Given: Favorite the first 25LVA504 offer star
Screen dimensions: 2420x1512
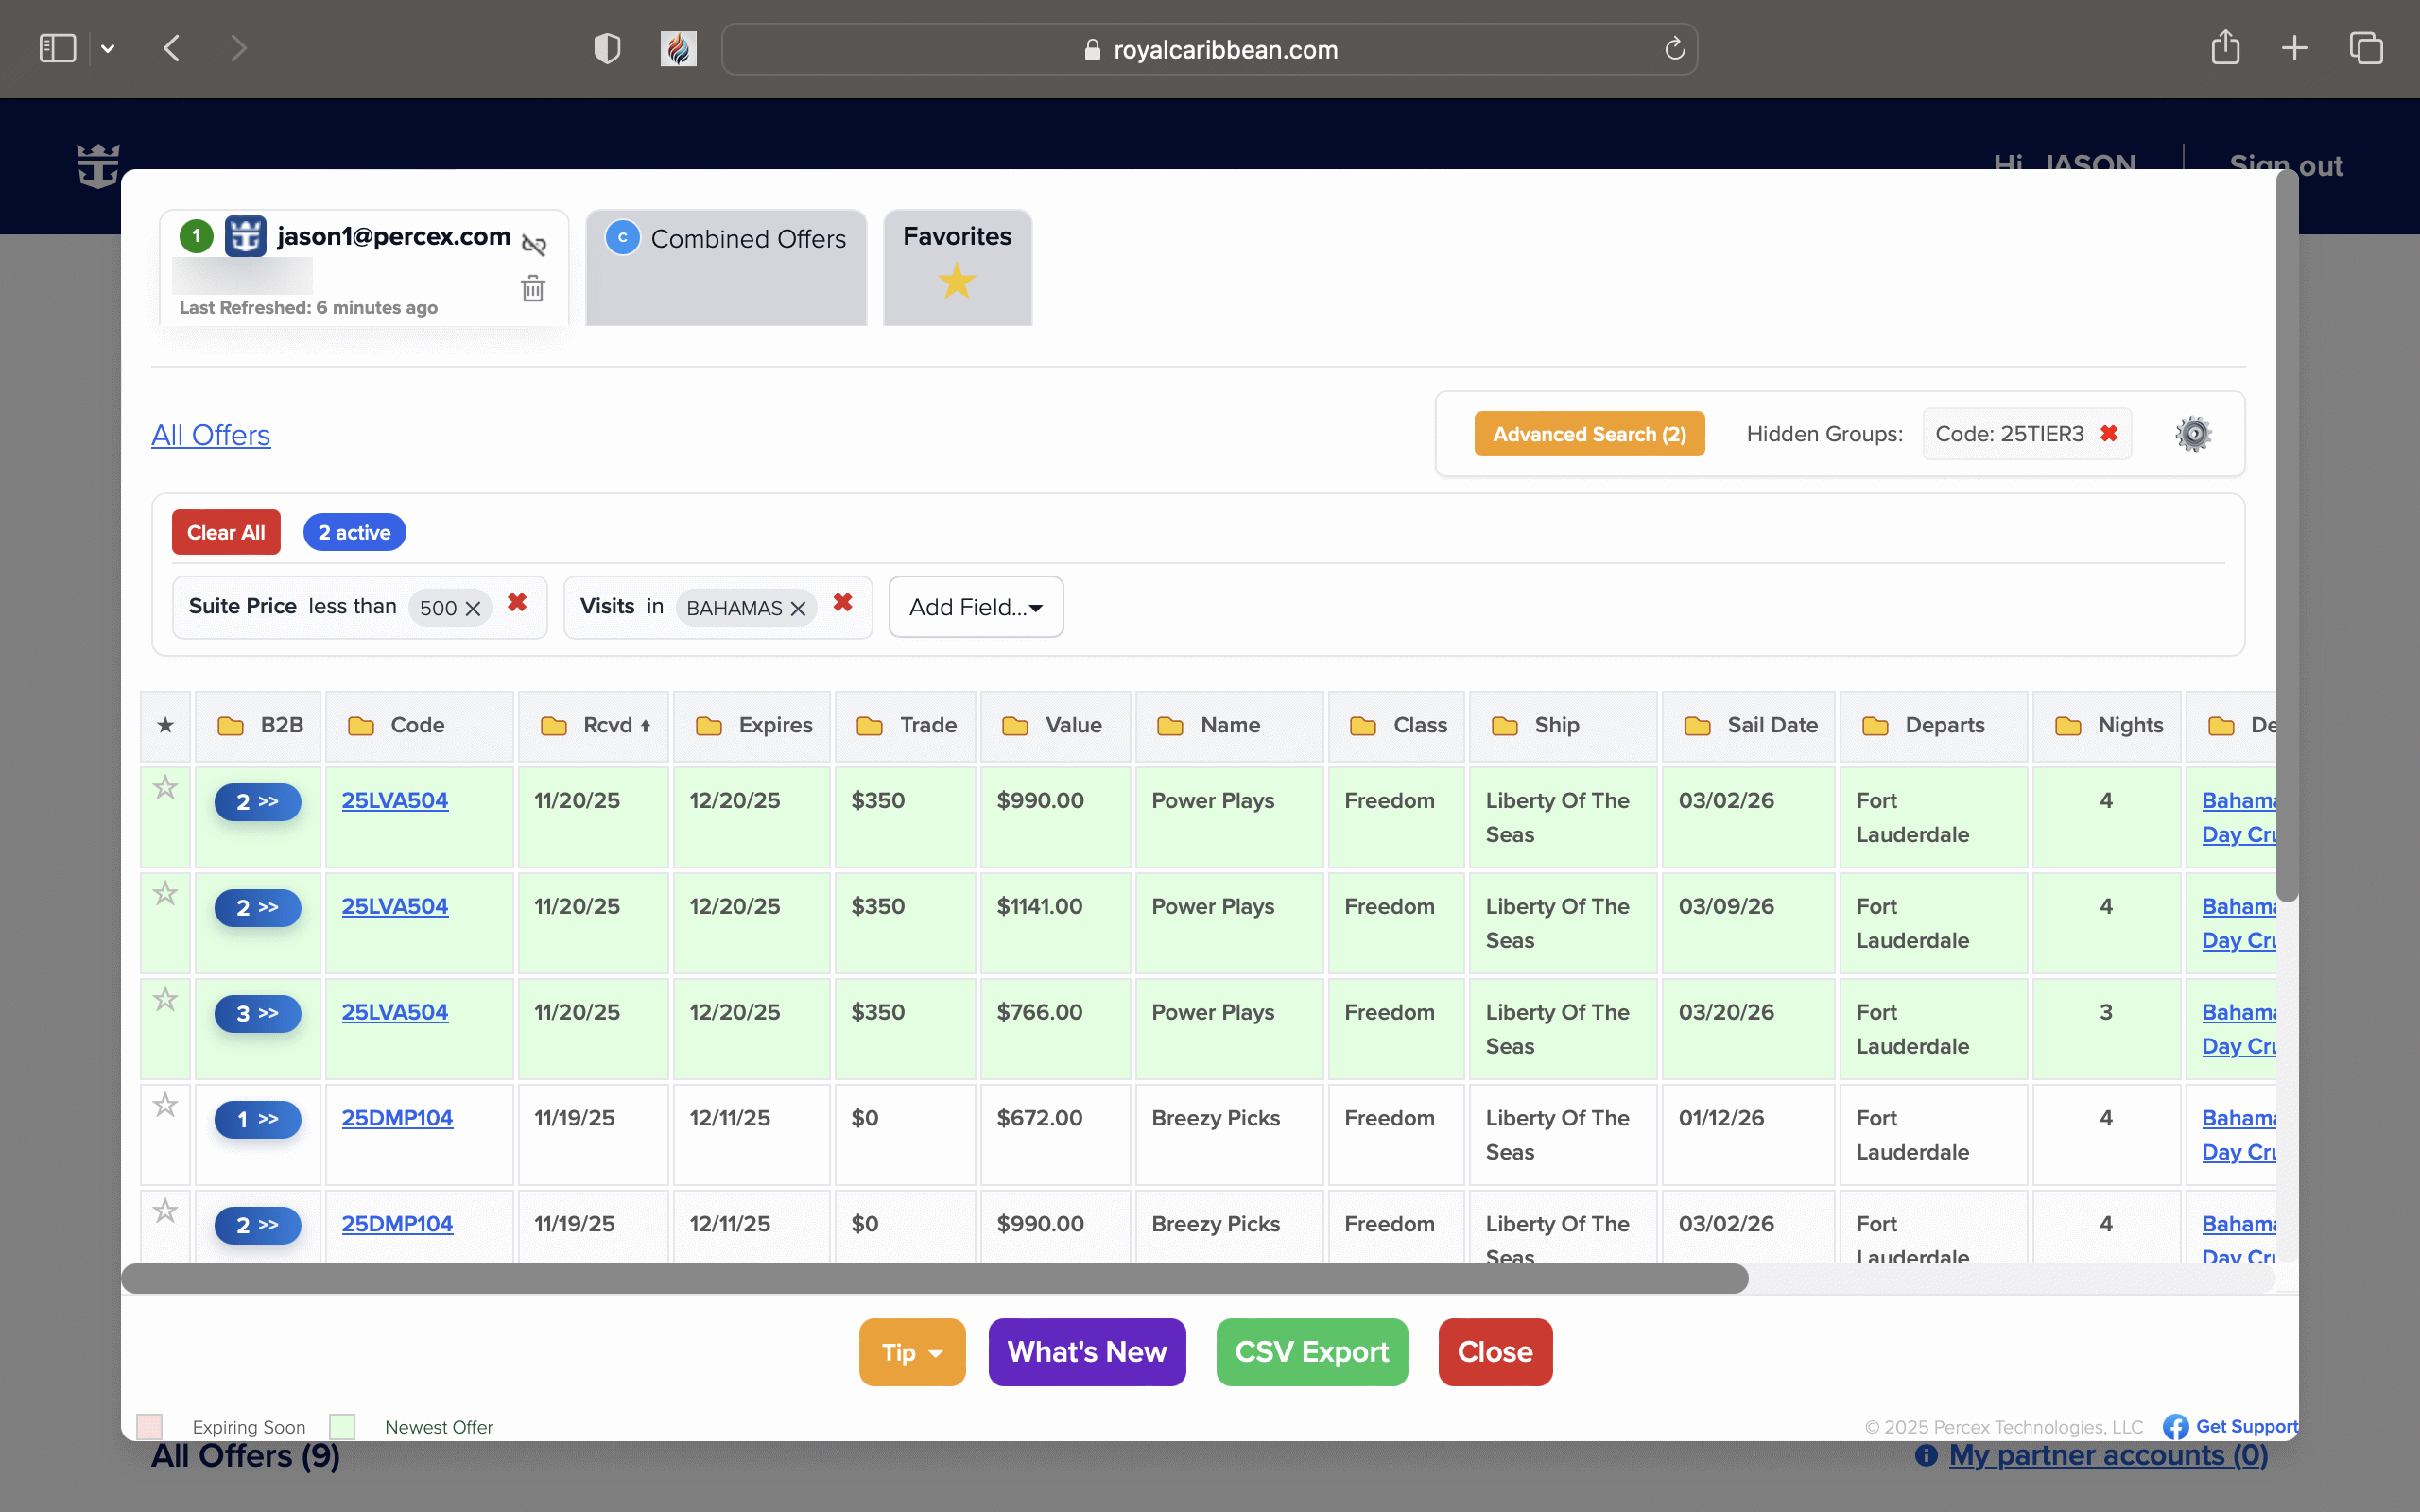Looking at the screenshot, I should (165, 788).
